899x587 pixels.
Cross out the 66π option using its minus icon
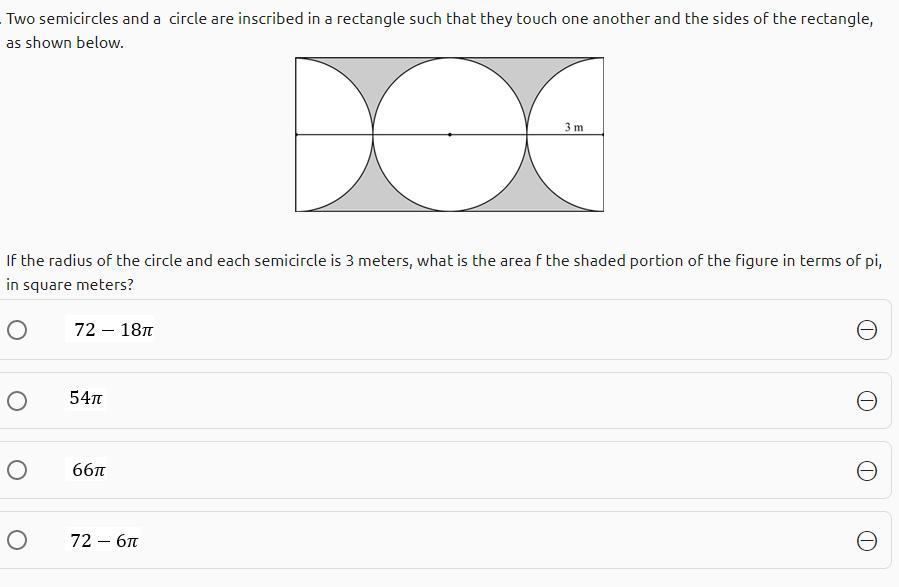[867, 470]
